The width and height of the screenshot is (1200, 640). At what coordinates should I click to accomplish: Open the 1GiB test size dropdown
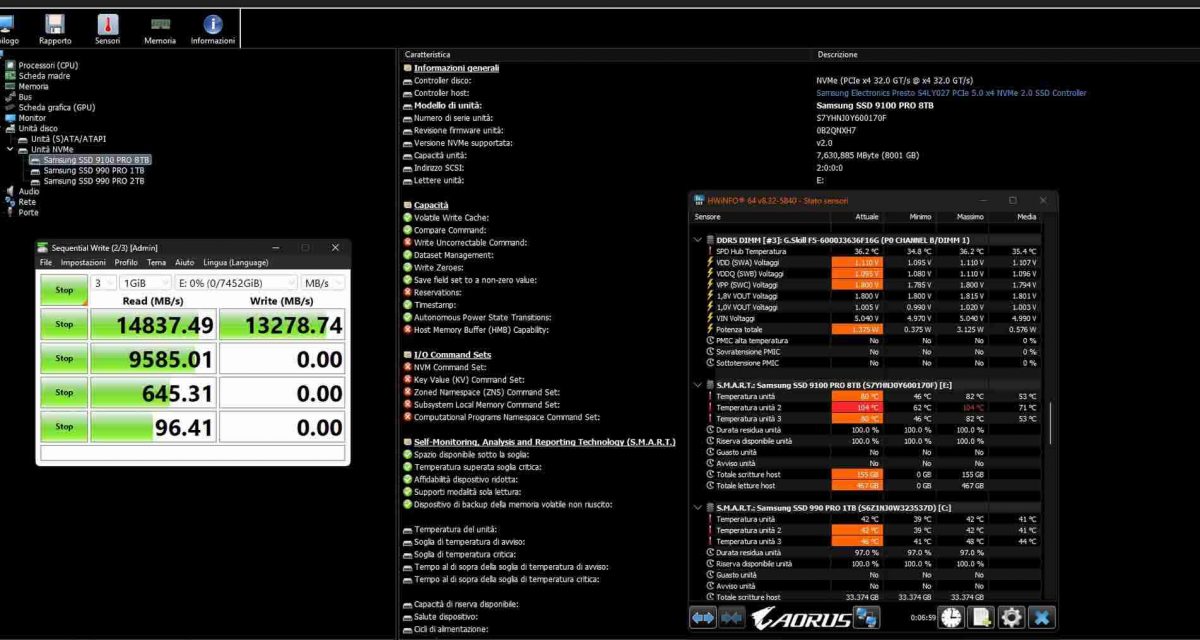coord(143,282)
